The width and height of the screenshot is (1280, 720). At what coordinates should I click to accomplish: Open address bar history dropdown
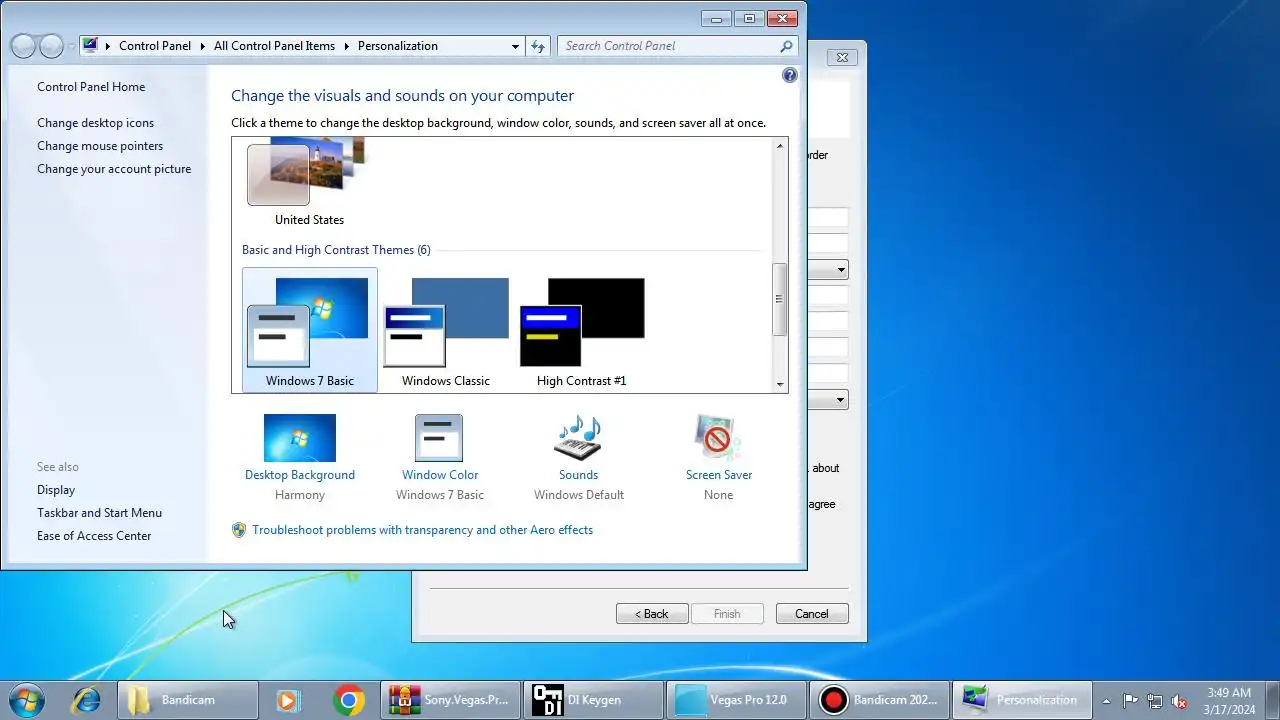515,46
